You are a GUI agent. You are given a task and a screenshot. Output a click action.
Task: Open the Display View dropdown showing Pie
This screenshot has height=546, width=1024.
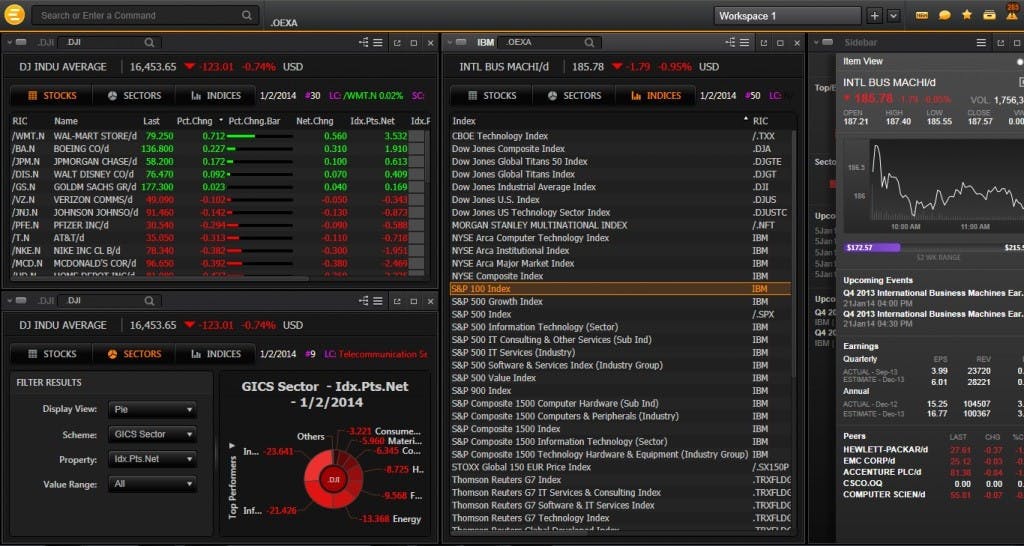click(x=152, y=410)
